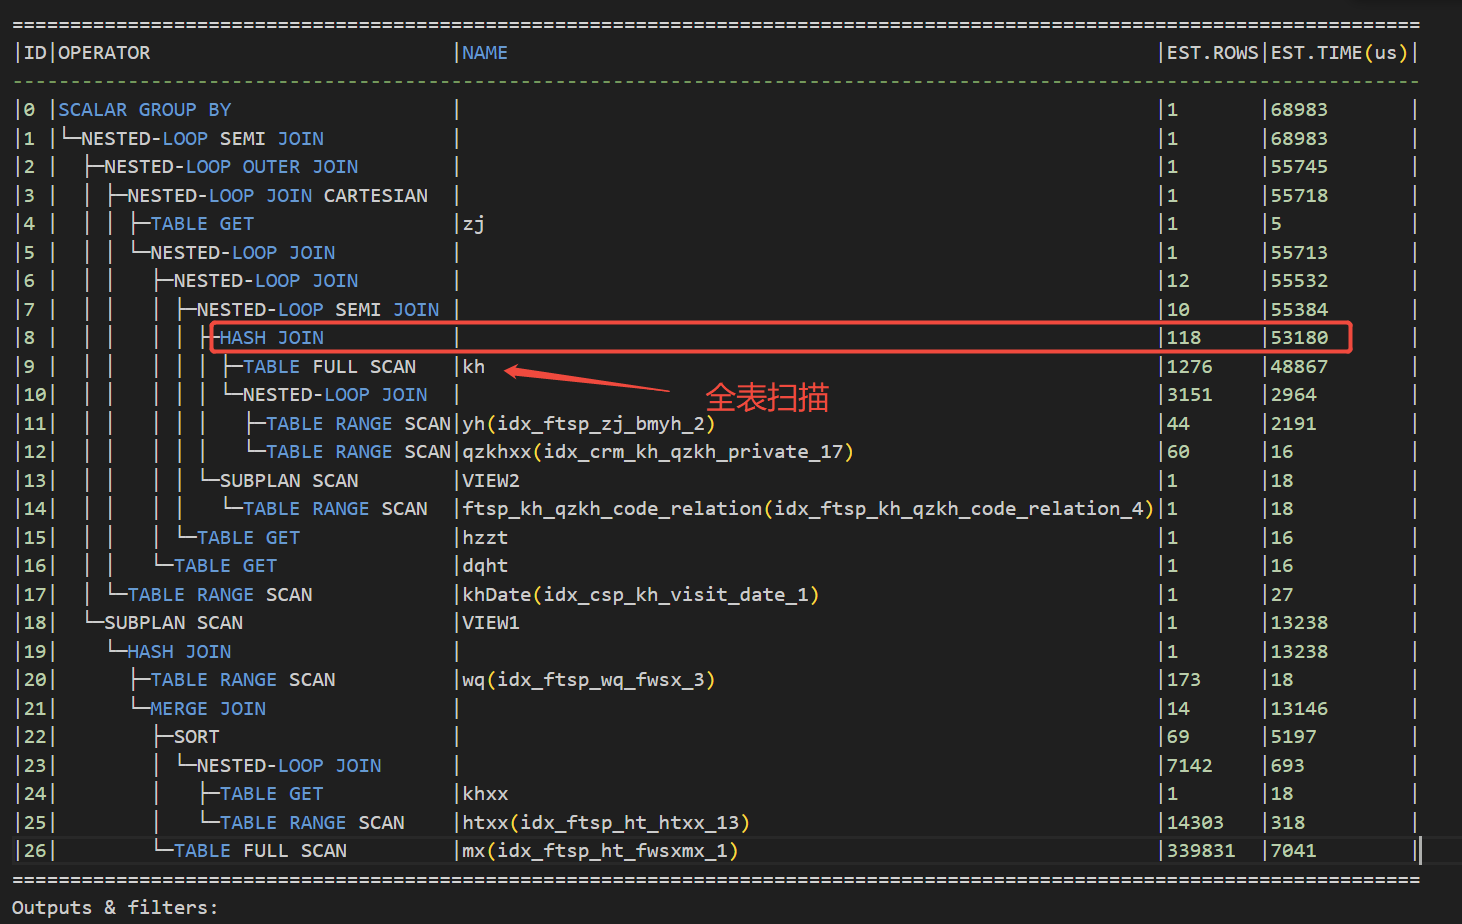Click VIEW2 subplan name

[491, 481]
